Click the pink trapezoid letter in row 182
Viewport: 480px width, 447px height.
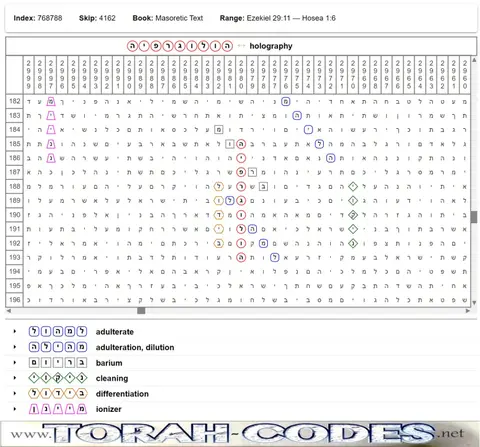tap(51, 101)
